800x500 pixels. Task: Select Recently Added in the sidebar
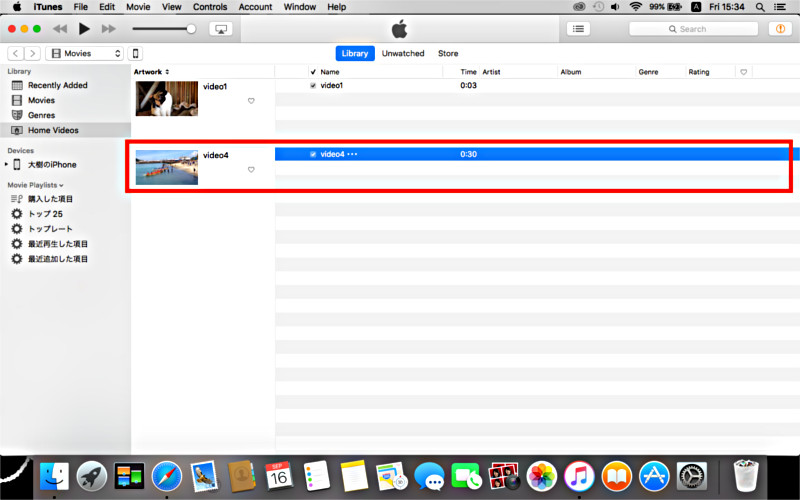(57, 85)
